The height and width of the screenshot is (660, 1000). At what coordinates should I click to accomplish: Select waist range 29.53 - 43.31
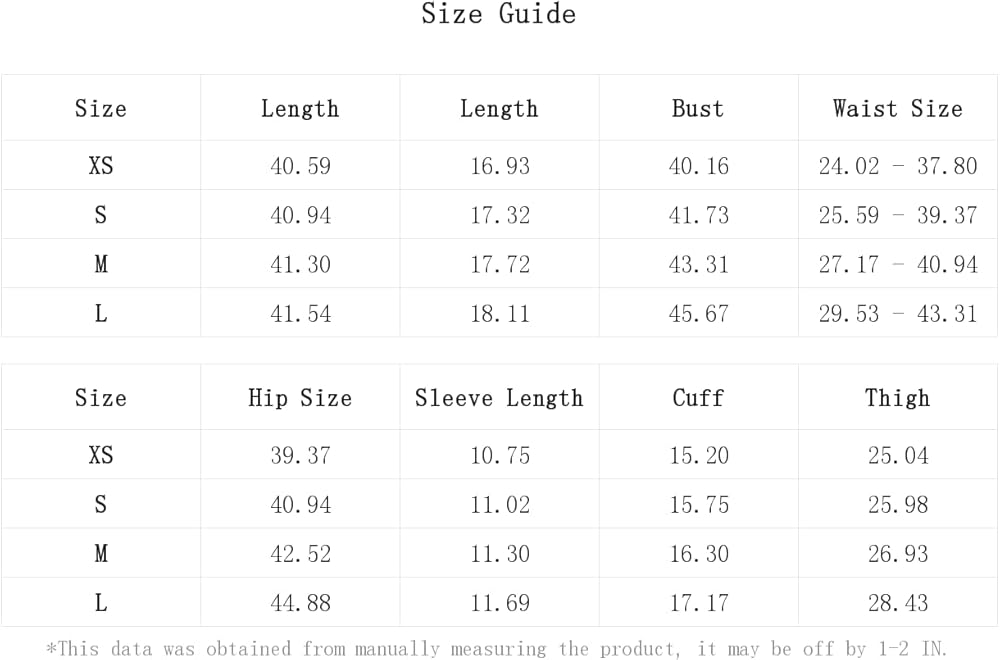click(897, 313)
